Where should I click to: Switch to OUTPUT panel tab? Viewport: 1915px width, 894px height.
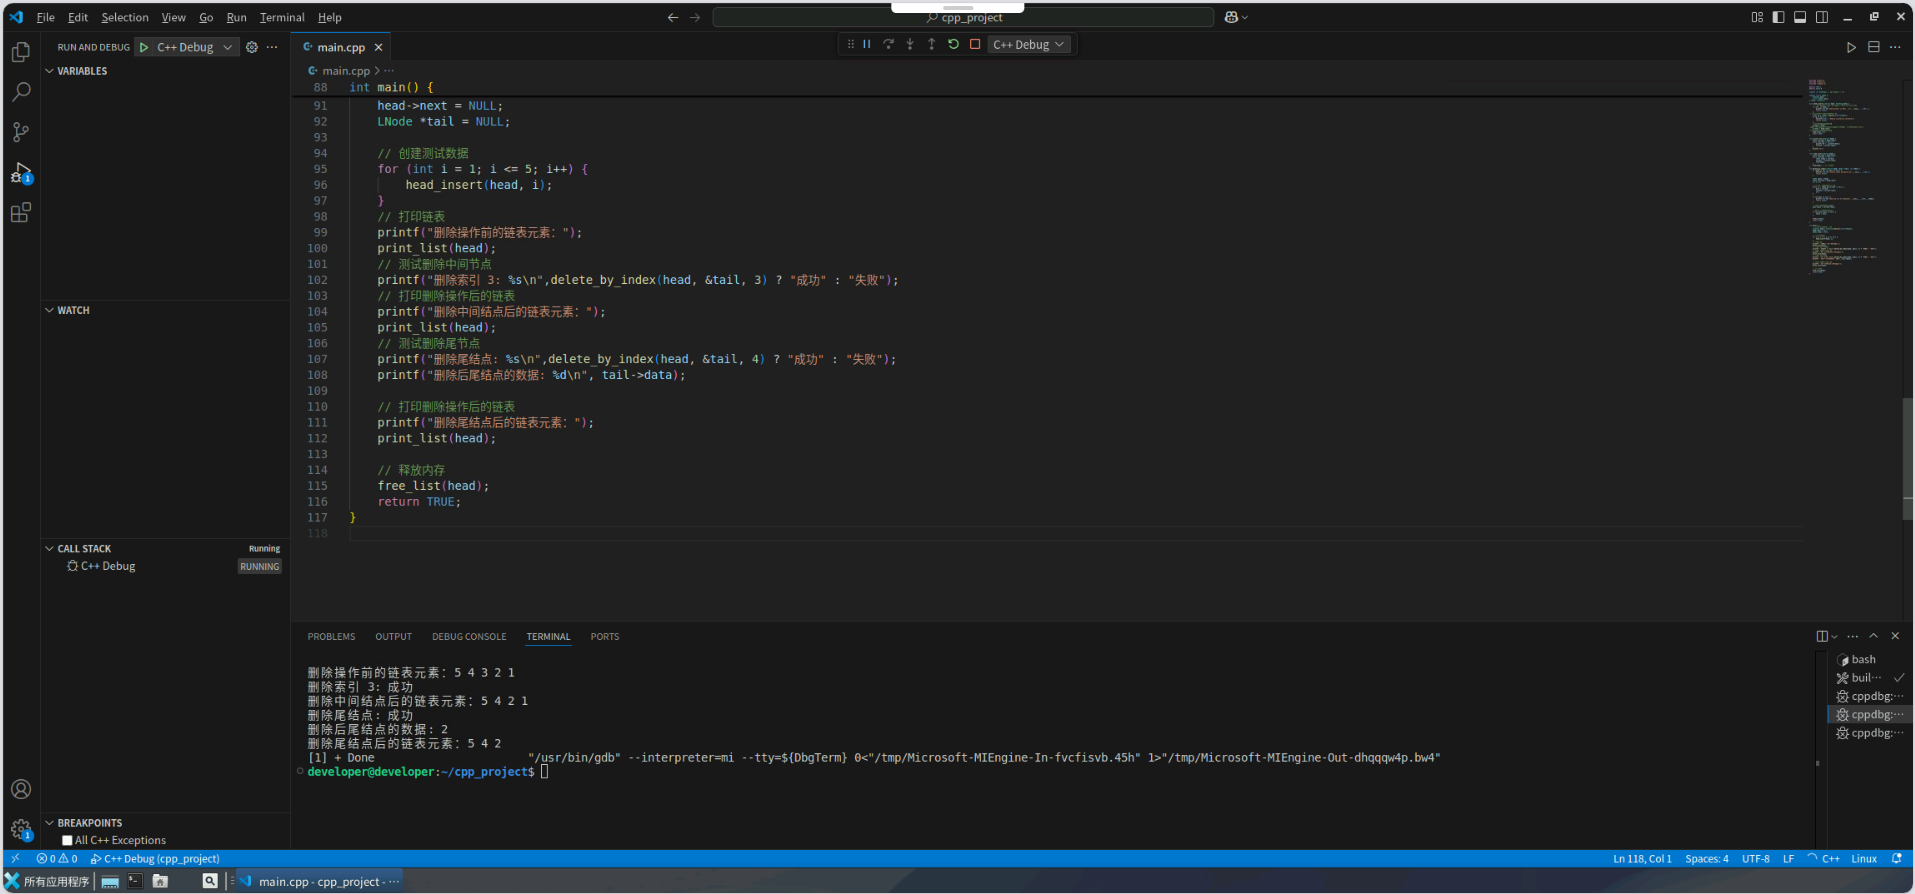click(393, 637)
